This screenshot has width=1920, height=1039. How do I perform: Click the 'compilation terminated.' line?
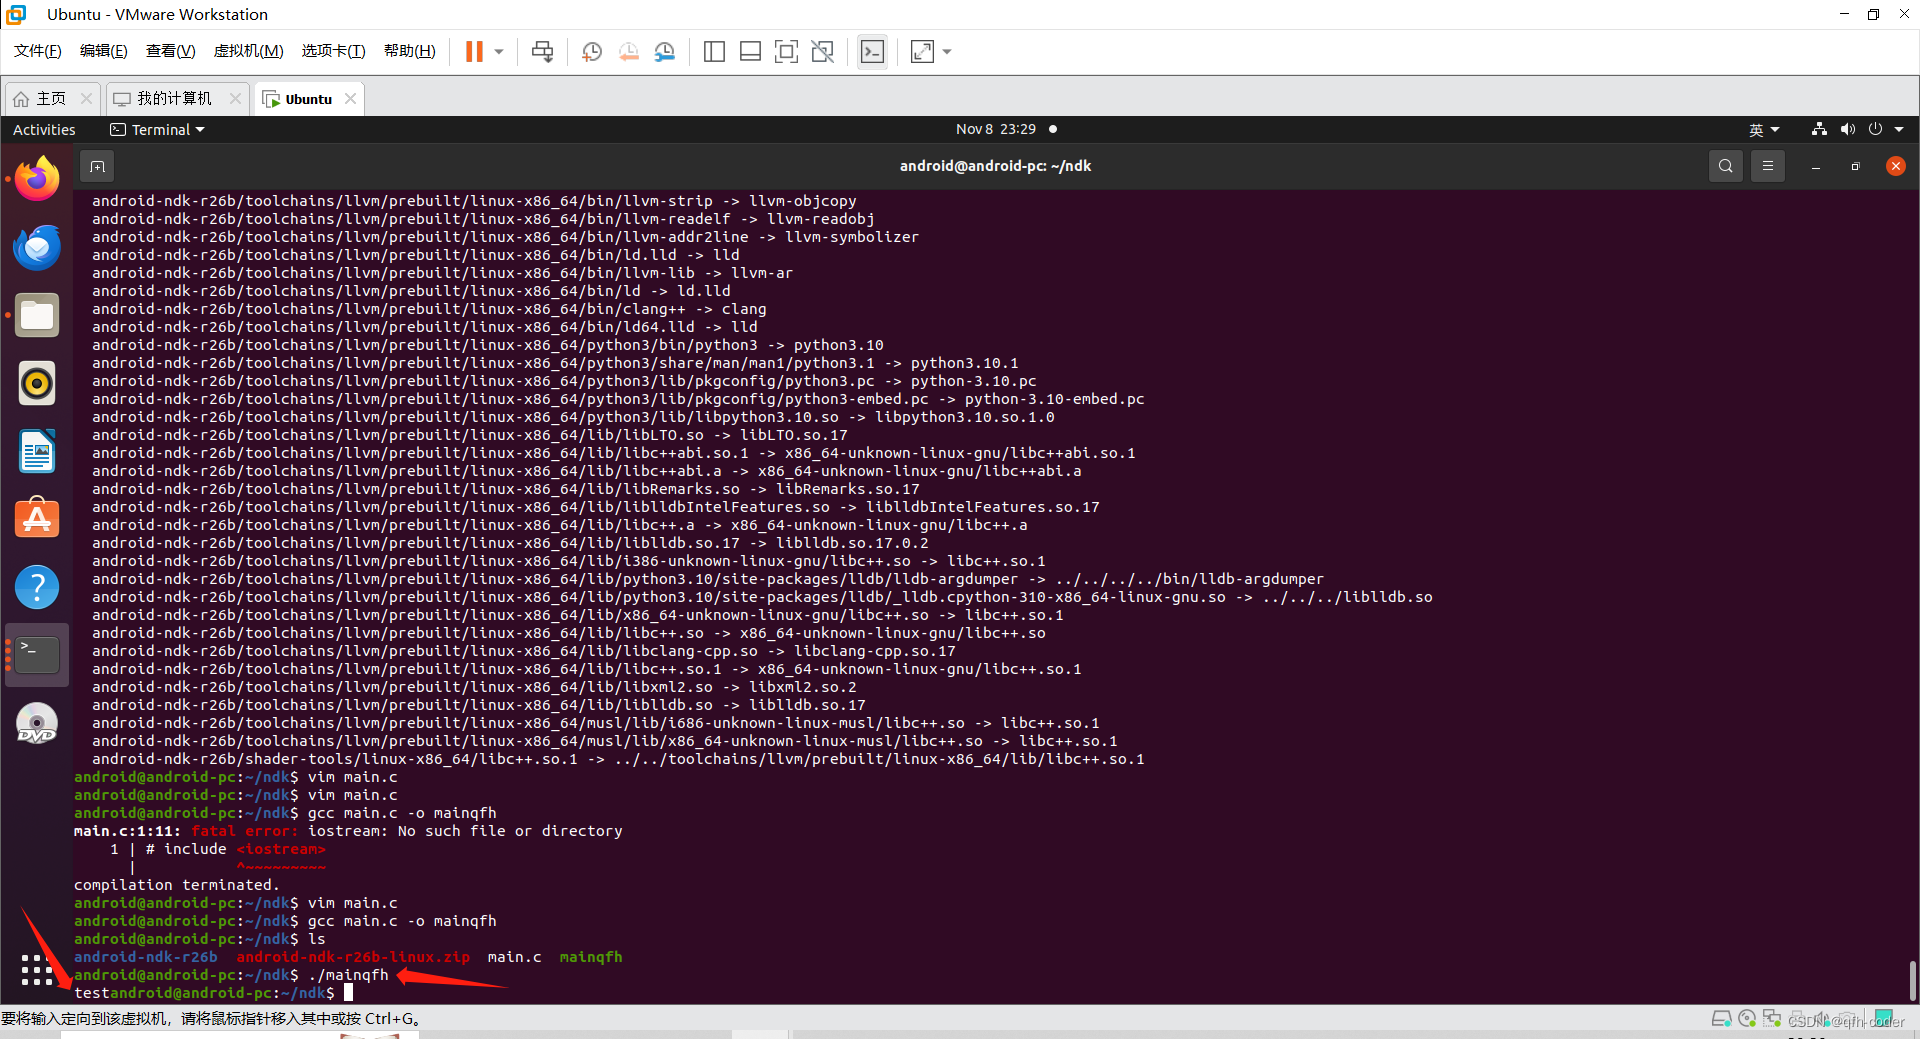tap(177, 885)
